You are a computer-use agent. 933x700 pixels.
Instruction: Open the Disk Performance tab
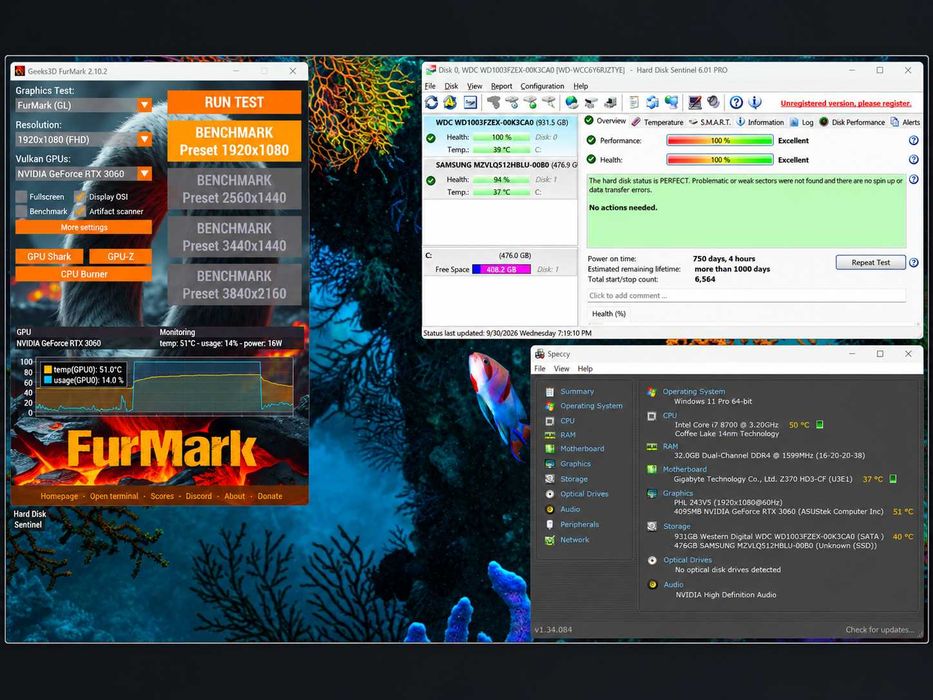[x=852, y=122]
